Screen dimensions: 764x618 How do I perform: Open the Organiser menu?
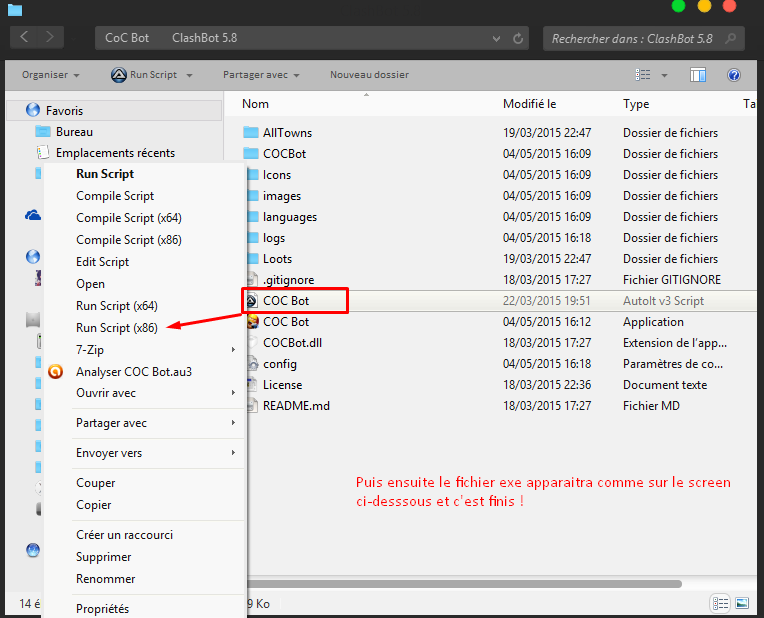[51, 75]
